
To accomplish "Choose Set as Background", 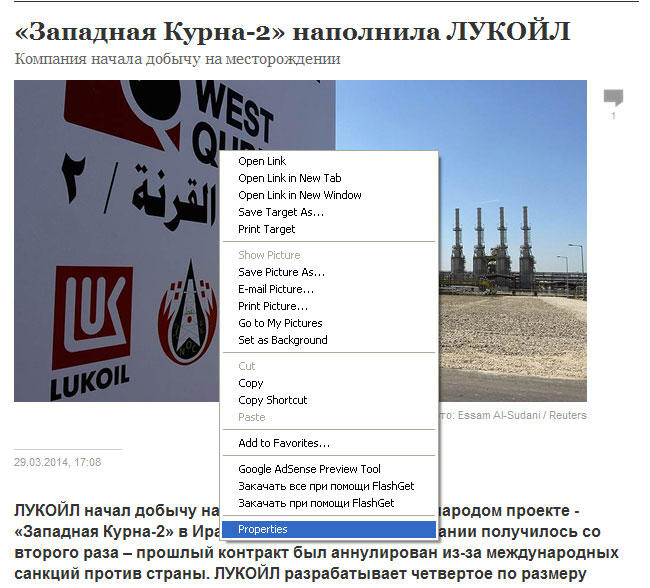I will coord(329,340).
